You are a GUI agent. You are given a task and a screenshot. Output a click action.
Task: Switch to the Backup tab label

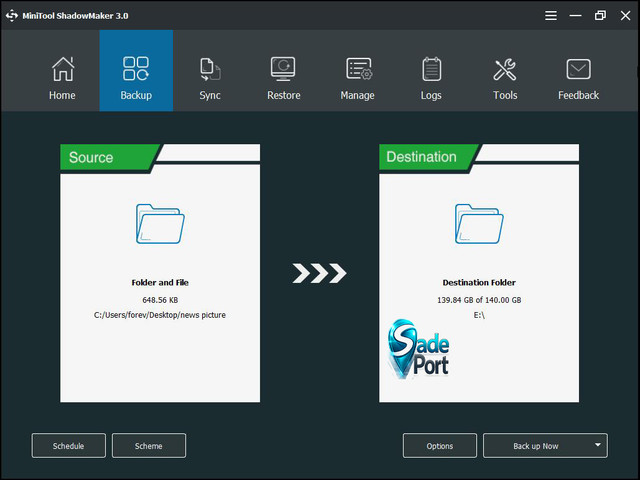click(x=136, y=95)
